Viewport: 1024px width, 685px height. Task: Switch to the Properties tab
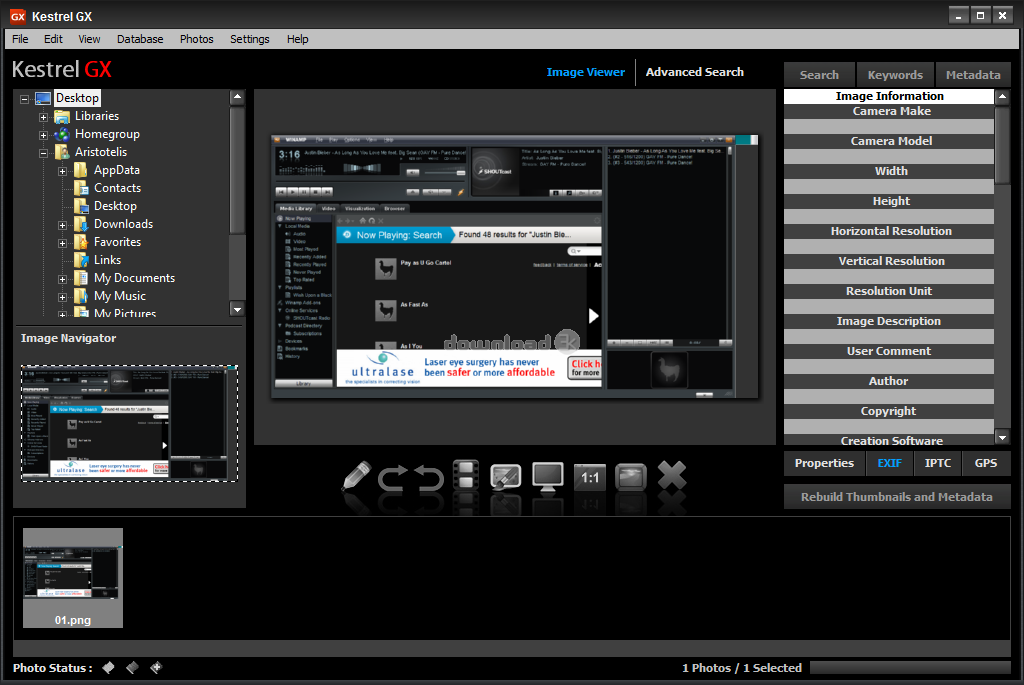coord(824,463)
